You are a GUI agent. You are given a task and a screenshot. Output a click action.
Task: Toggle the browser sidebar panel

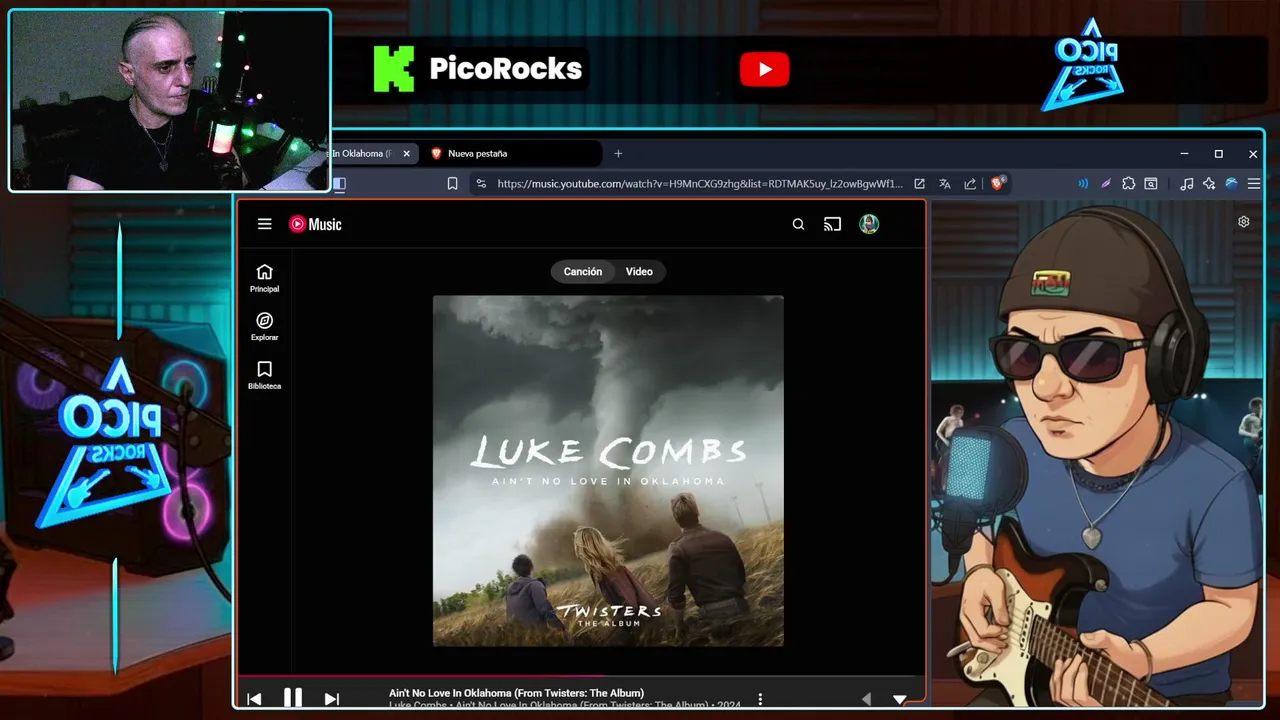pyautogui.click(x=339, y=183)
